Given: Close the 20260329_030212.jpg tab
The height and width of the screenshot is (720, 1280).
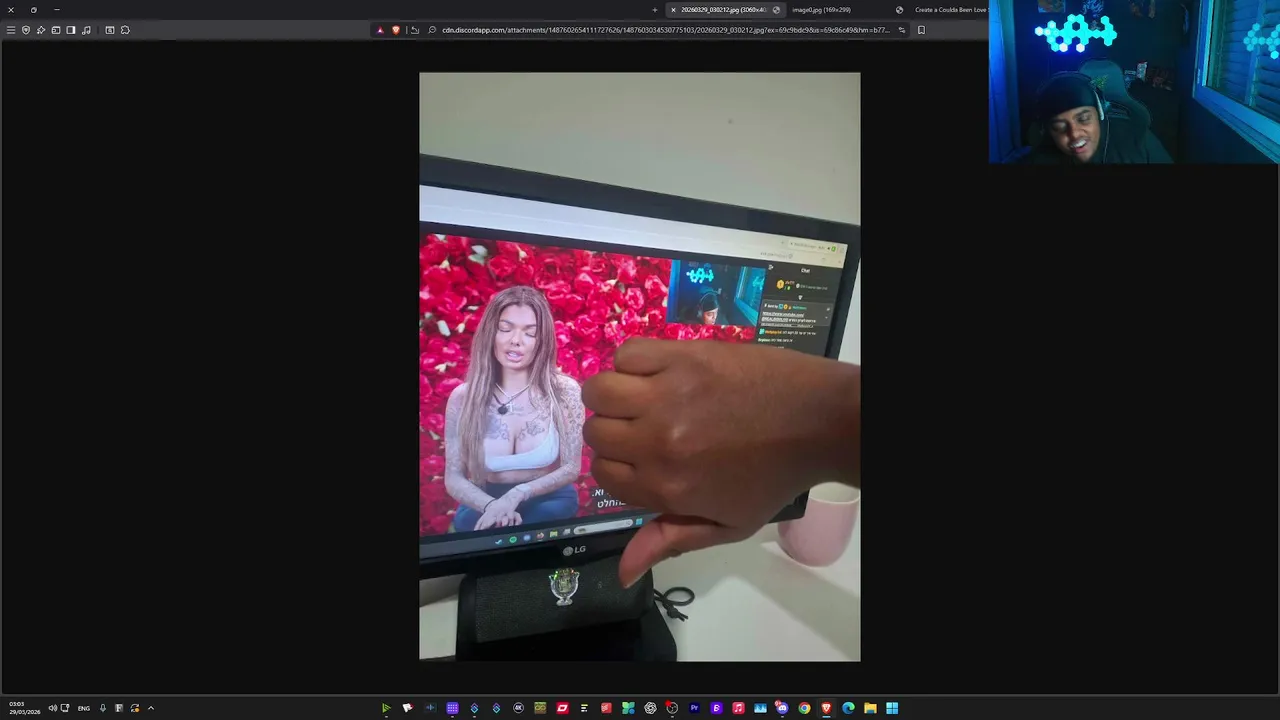Looking at the screenshot, I should tap(673, 10).
